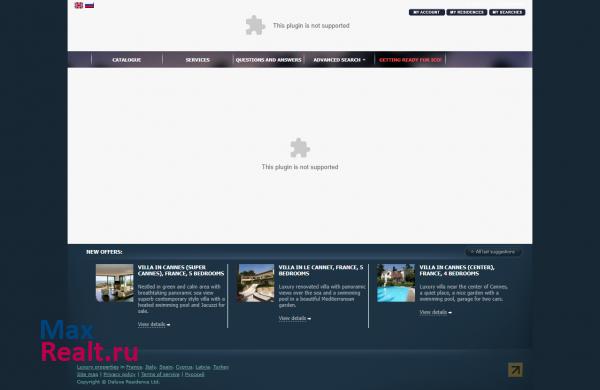Open the France footer link
This screenshot has height=390, width=600.
[134, 367]
